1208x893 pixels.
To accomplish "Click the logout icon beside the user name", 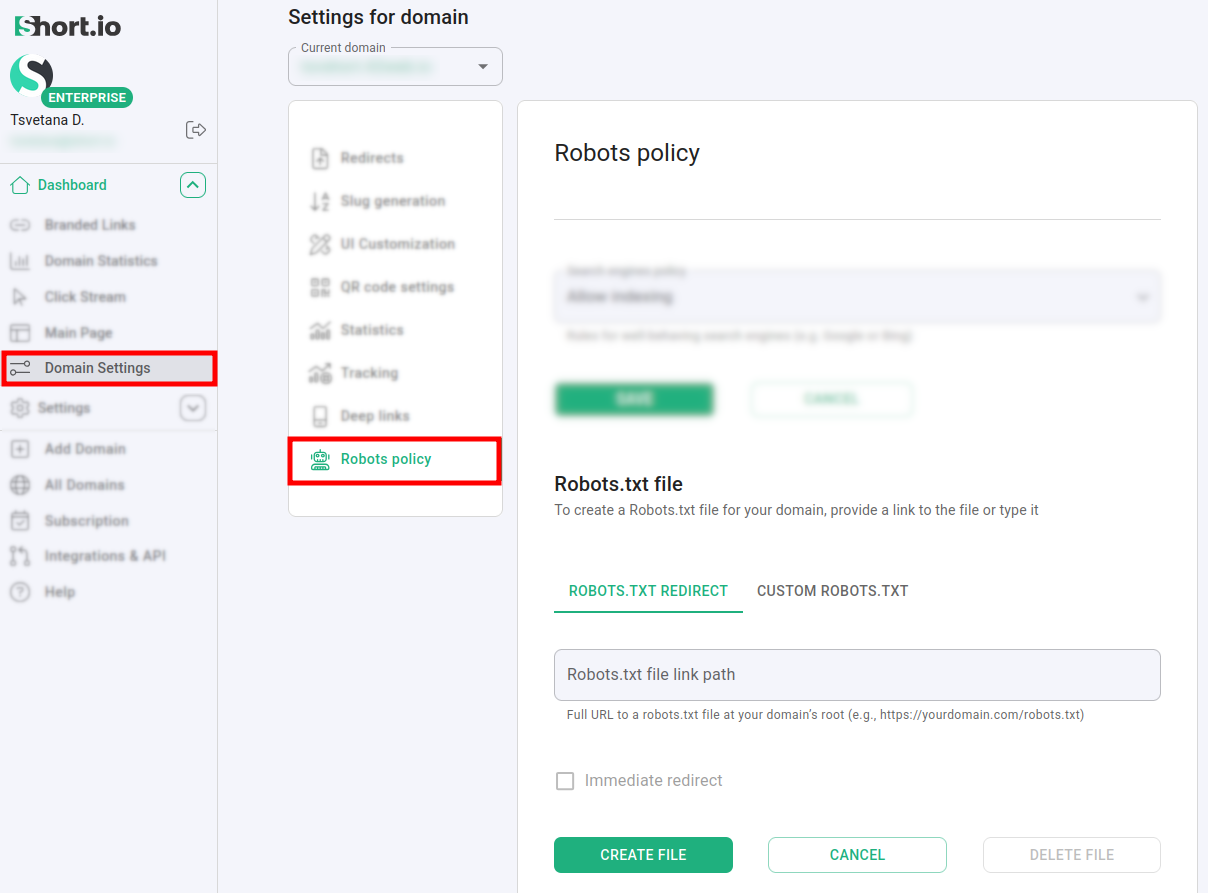I will point(196,130).
